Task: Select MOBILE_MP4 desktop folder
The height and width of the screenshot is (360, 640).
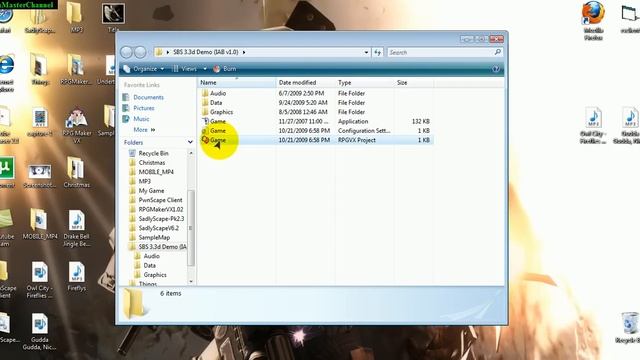Action: (40, 224)
